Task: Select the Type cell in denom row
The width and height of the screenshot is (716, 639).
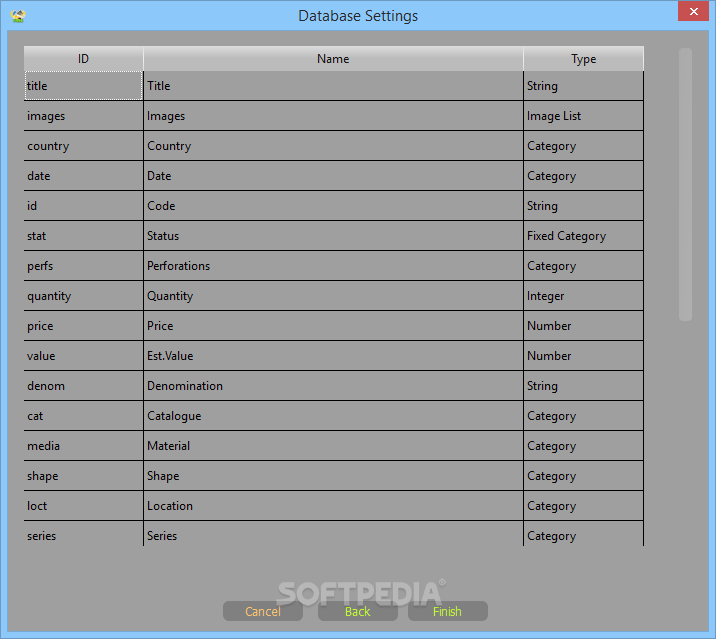Action: [x=584, y=386]
